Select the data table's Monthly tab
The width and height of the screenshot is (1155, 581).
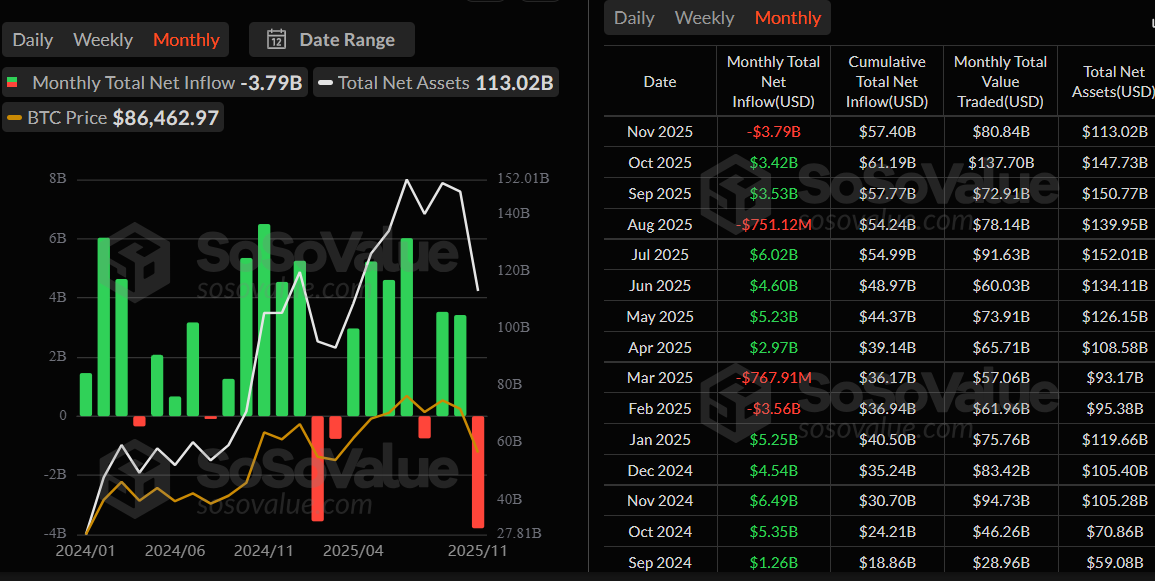pos(788,18)
